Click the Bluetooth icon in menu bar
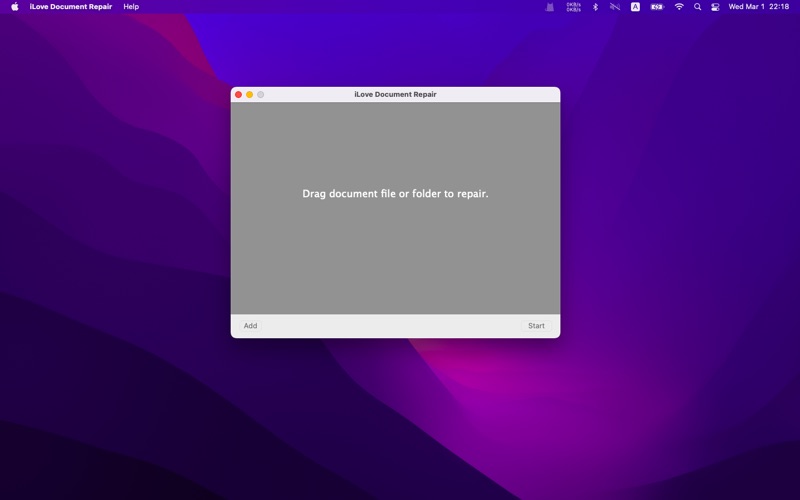The image size is (800, 500). click(595, 7)
